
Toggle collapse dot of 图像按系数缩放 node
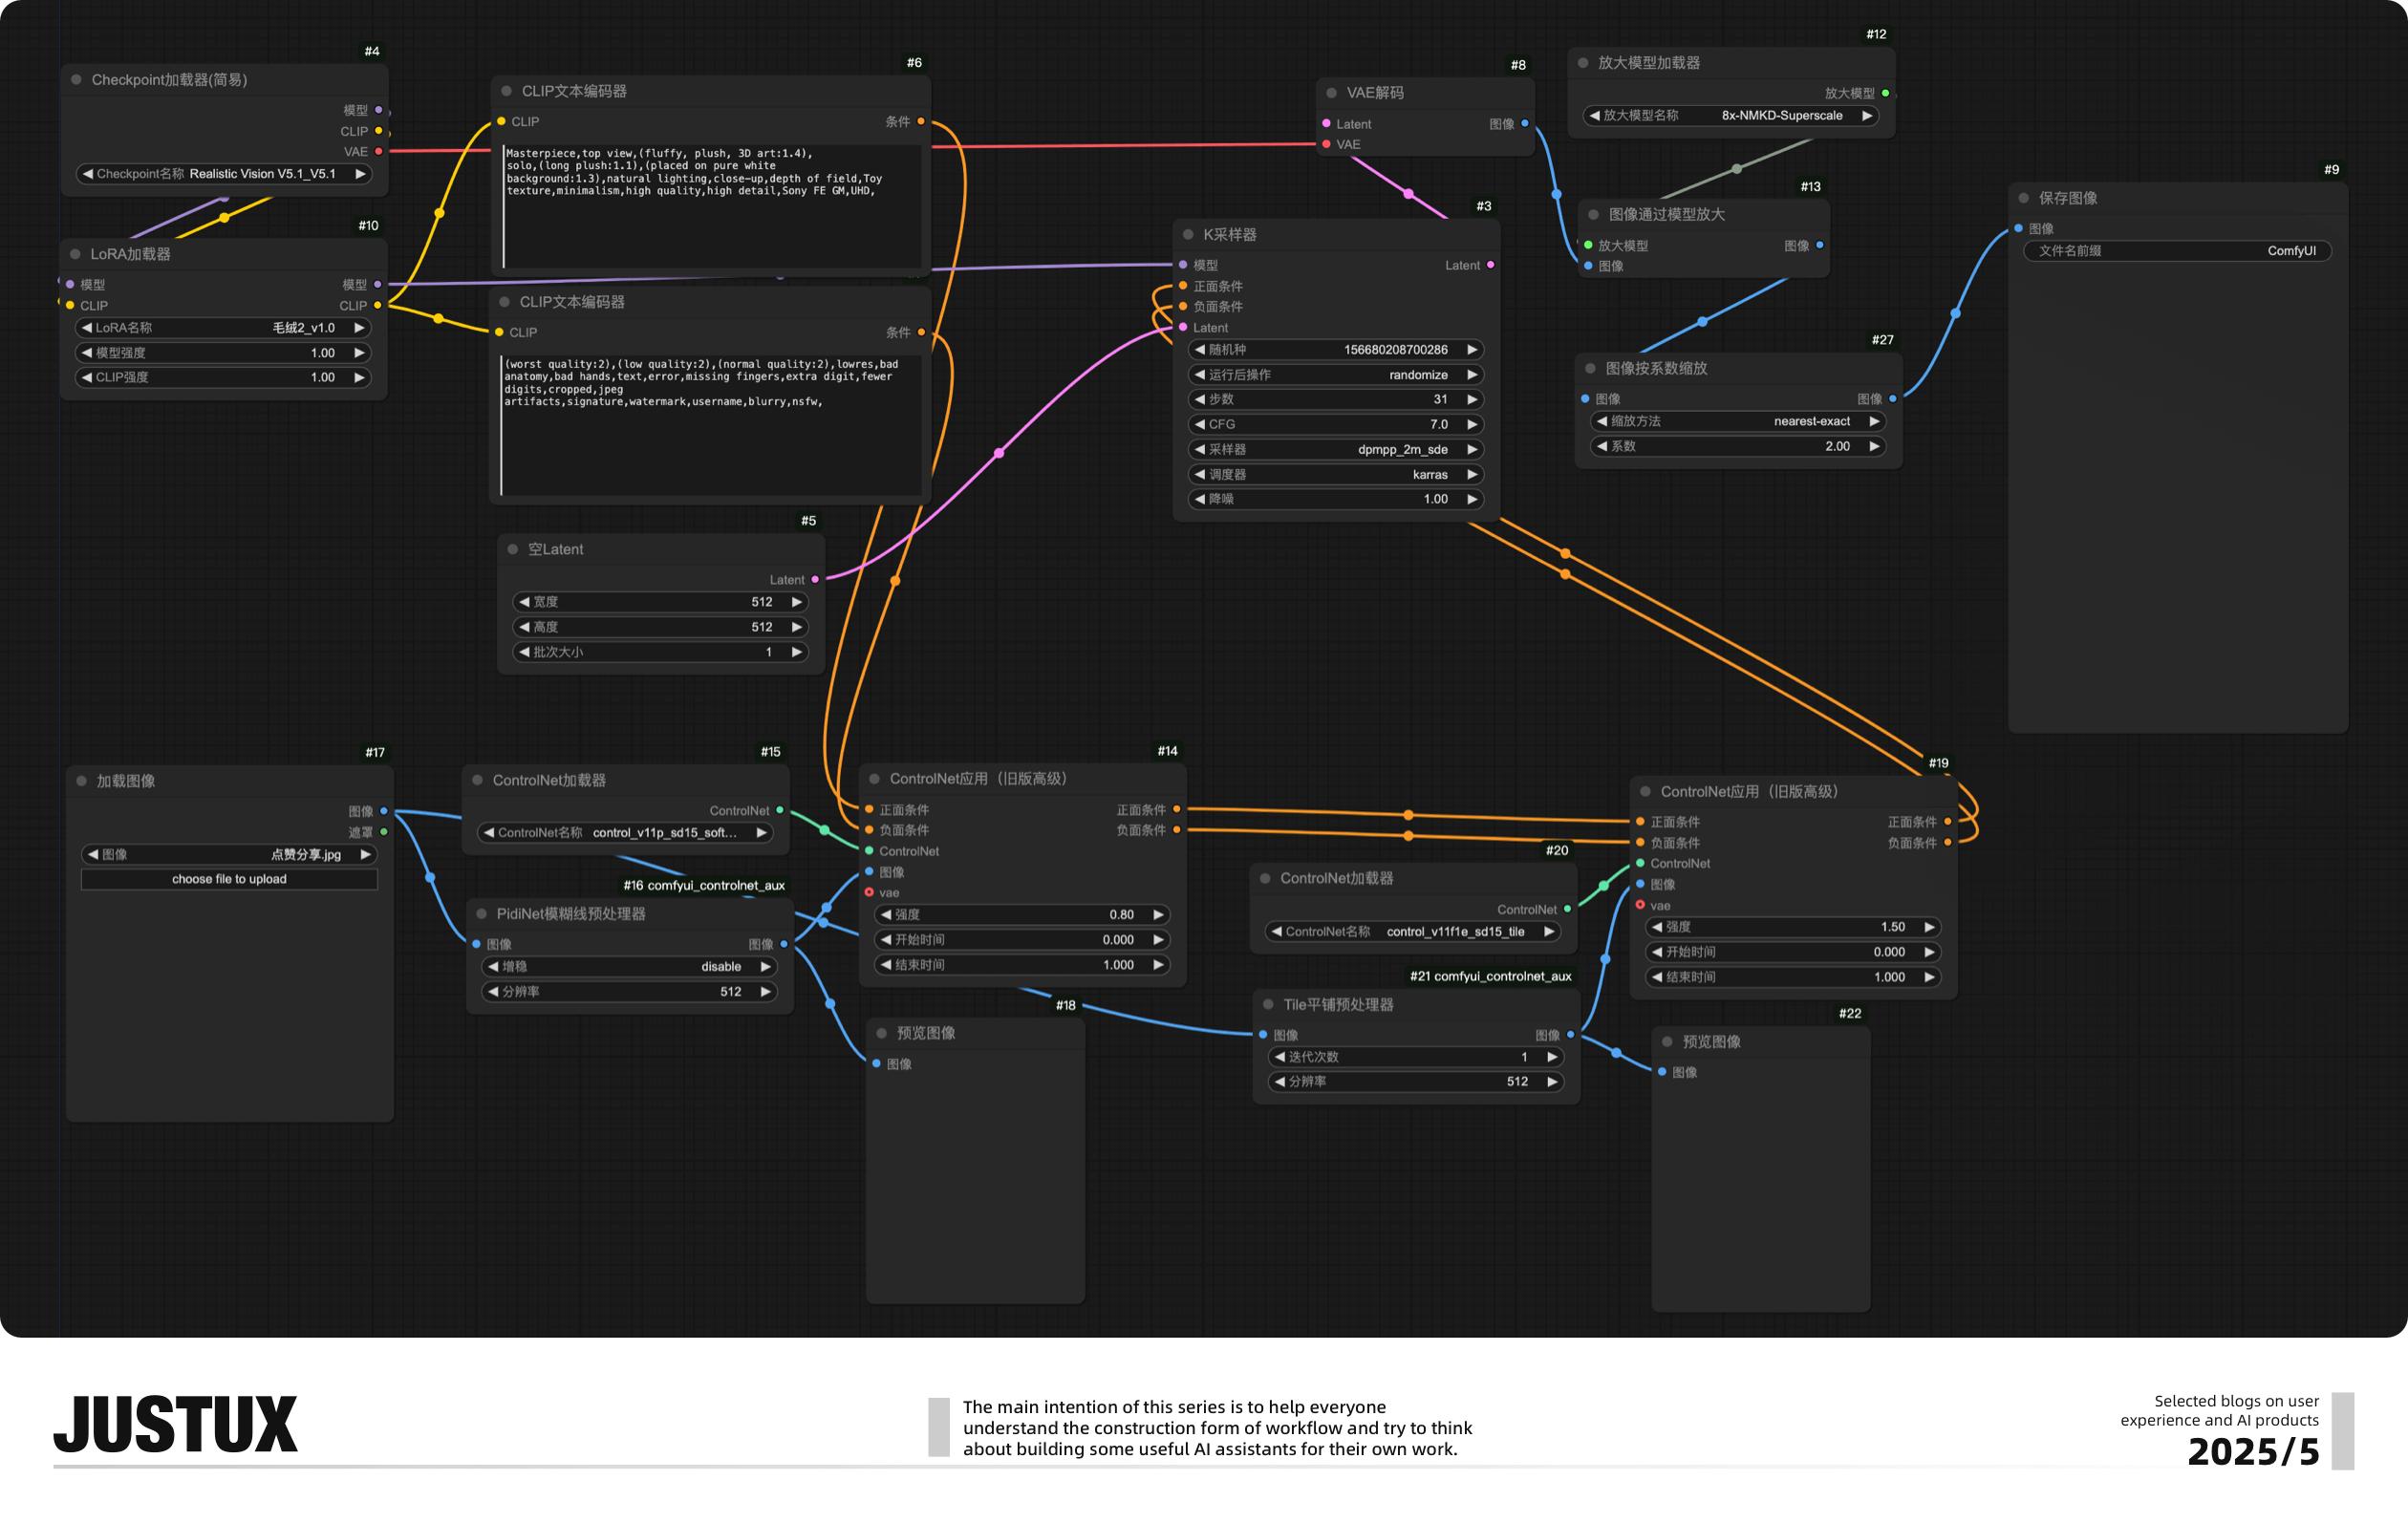[1590, 368]
